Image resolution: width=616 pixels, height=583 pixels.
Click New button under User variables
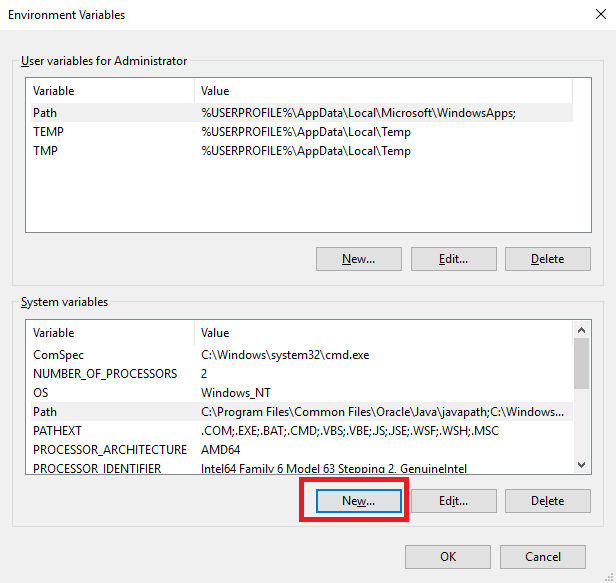[x=359, y=259]
